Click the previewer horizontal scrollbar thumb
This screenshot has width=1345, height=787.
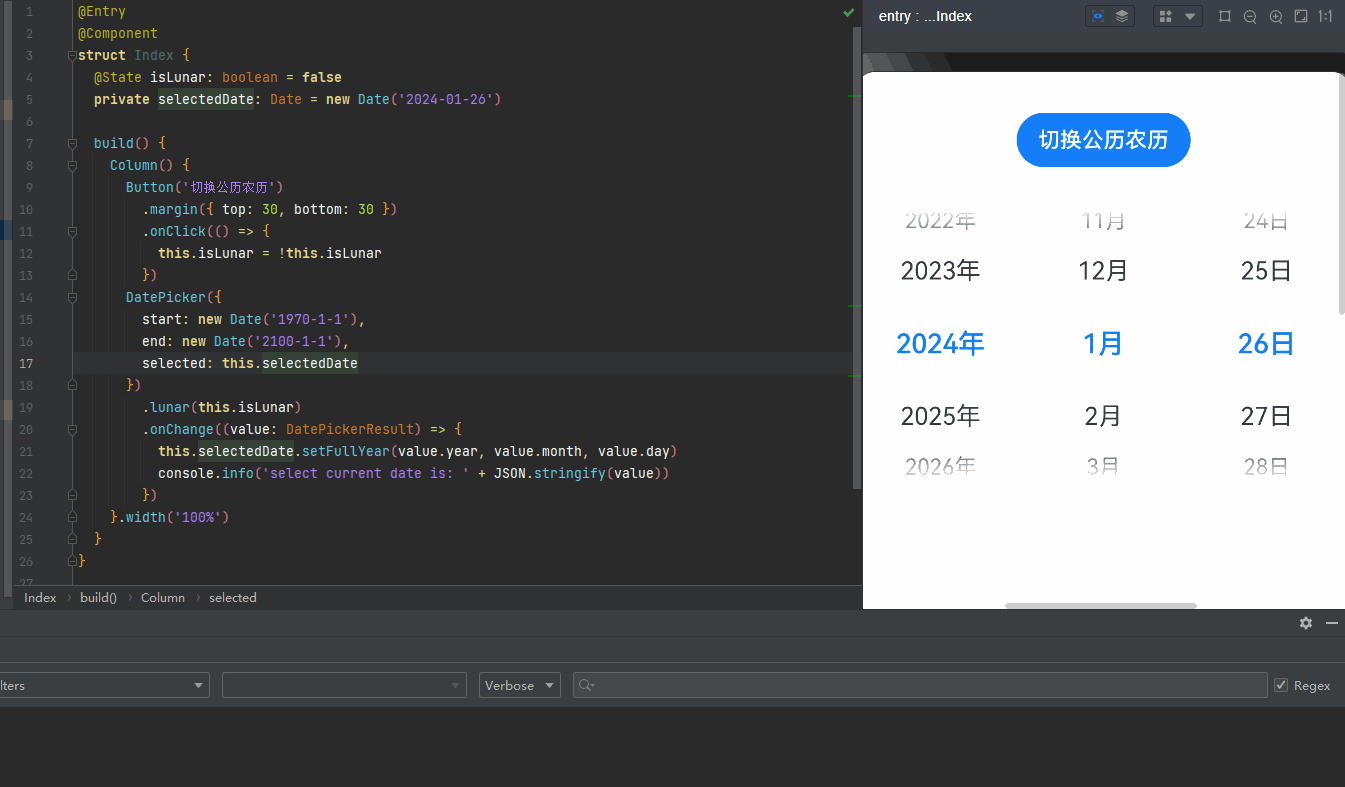pos(1101,606)
